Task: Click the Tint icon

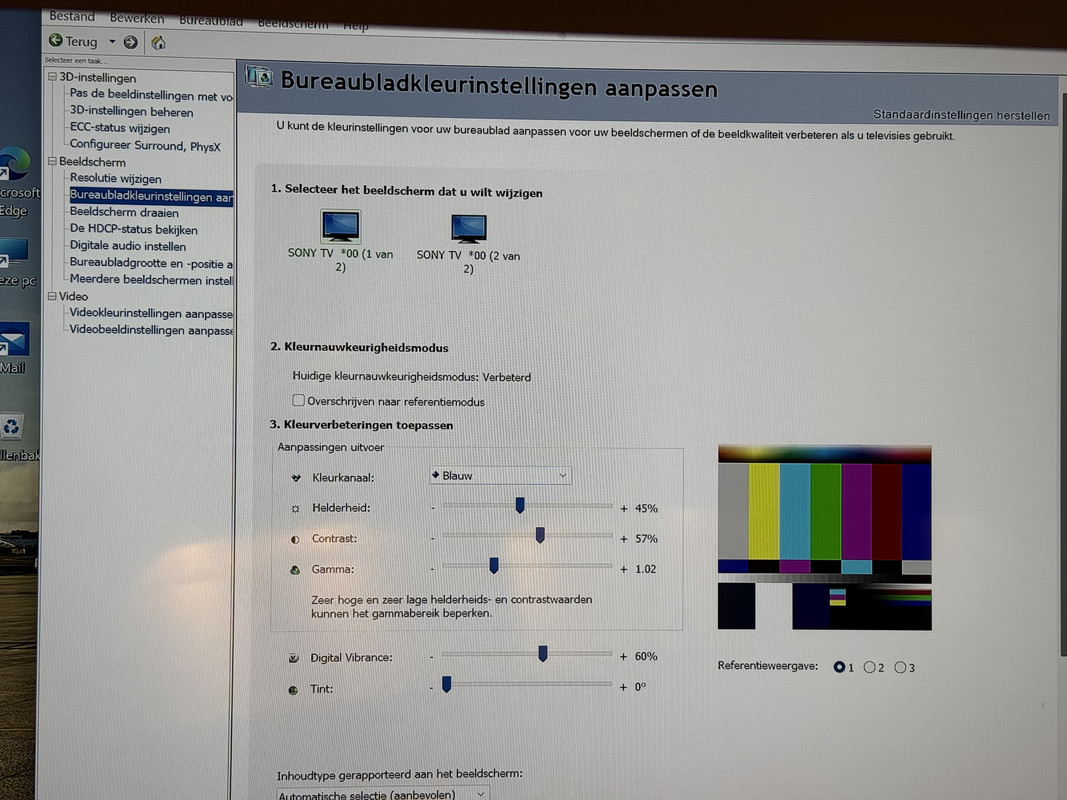Action: (x=293, y=690)
